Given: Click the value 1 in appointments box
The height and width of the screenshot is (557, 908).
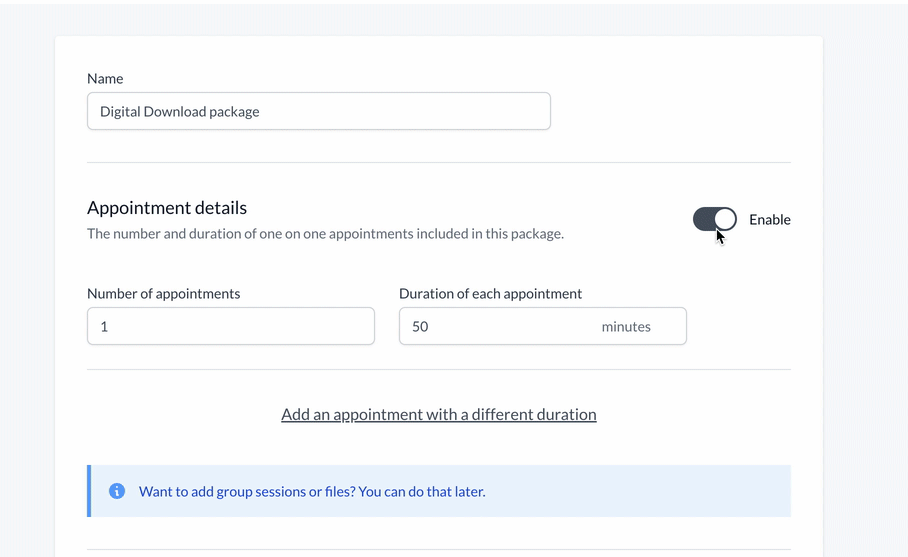Looking at the screenshot, I should click(x=104, y=327).
